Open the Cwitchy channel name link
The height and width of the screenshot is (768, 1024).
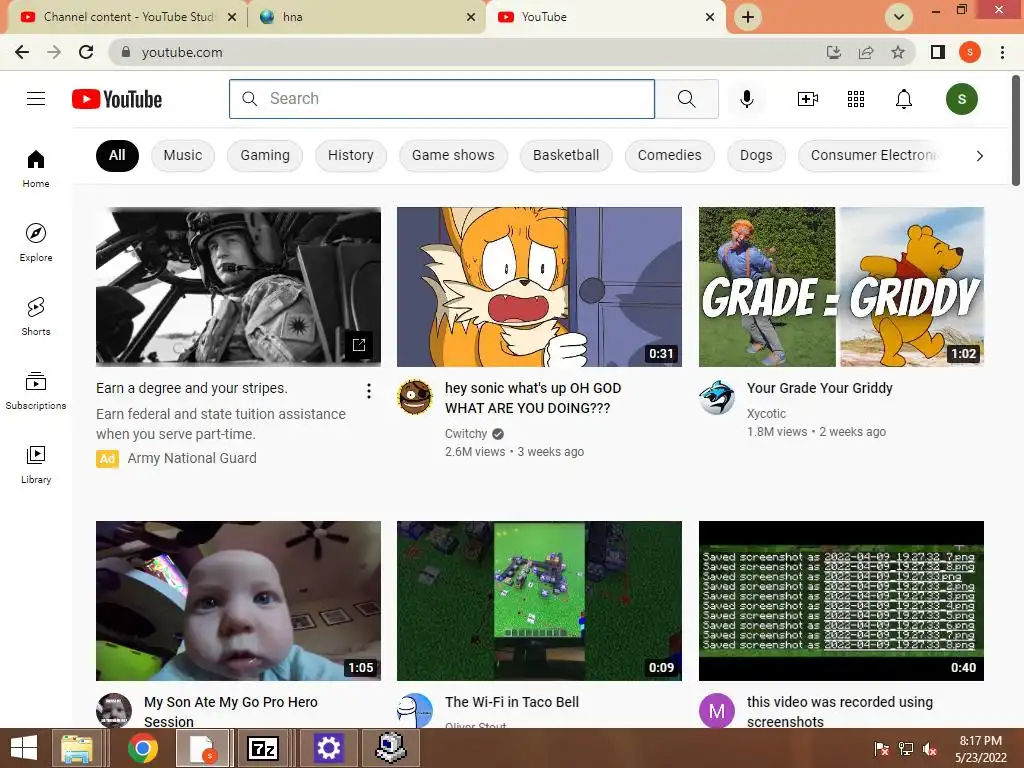click(466, 434)
